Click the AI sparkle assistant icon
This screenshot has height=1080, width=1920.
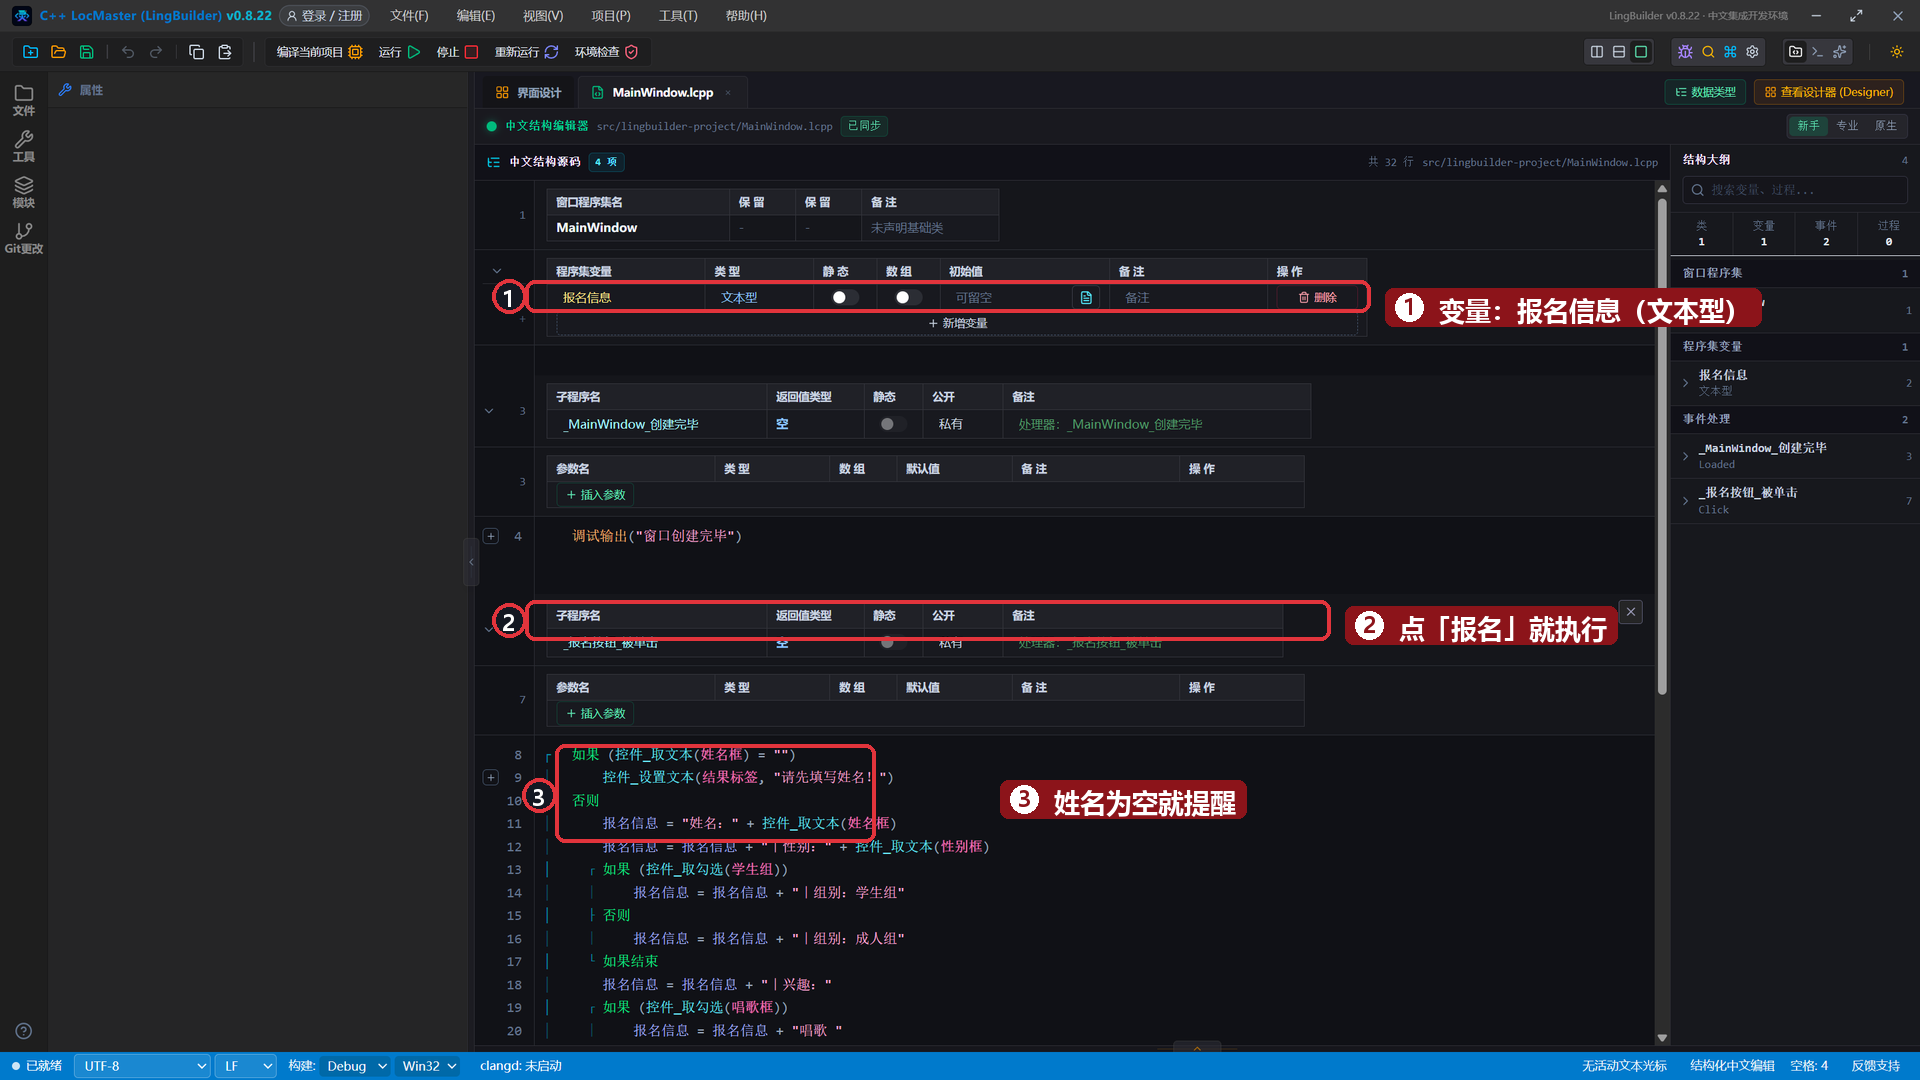(1839, 52)
